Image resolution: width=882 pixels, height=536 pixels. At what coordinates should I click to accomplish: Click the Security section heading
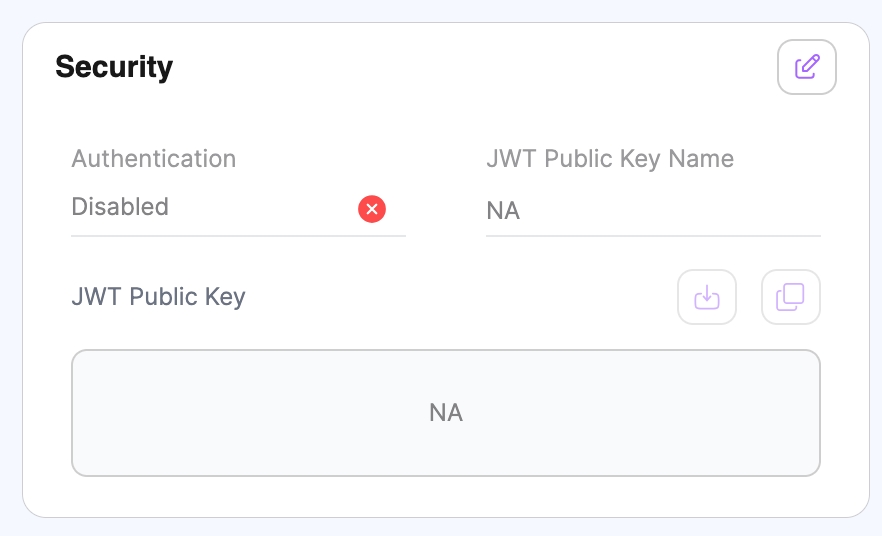click(114, 67)
